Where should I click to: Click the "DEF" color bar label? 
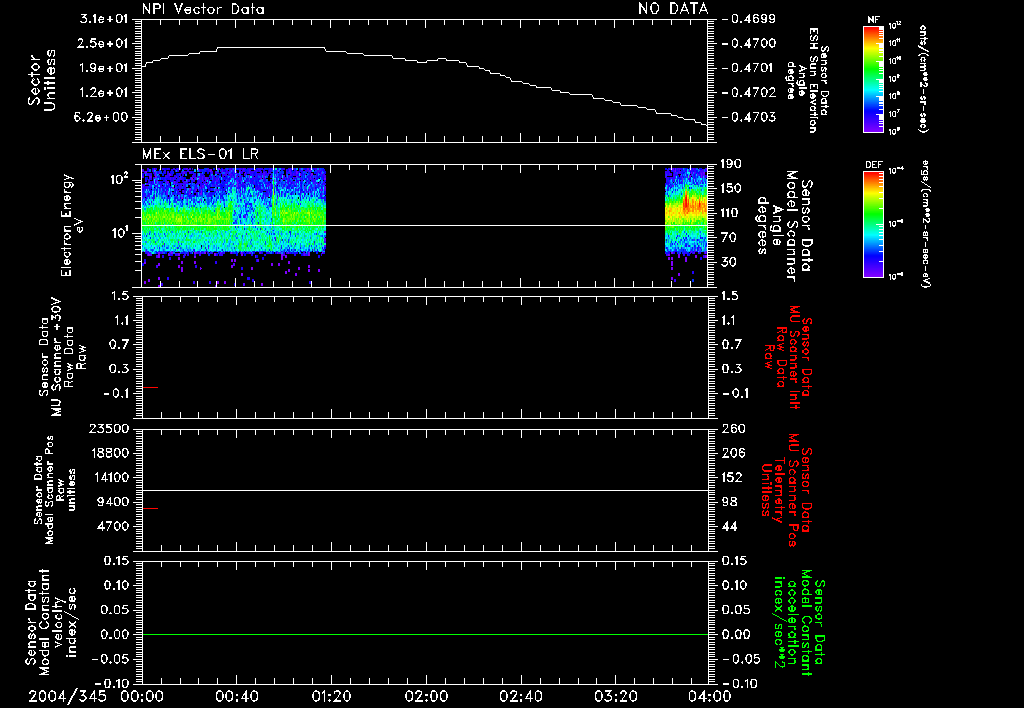pyautogui.click(x=874, y=165)
